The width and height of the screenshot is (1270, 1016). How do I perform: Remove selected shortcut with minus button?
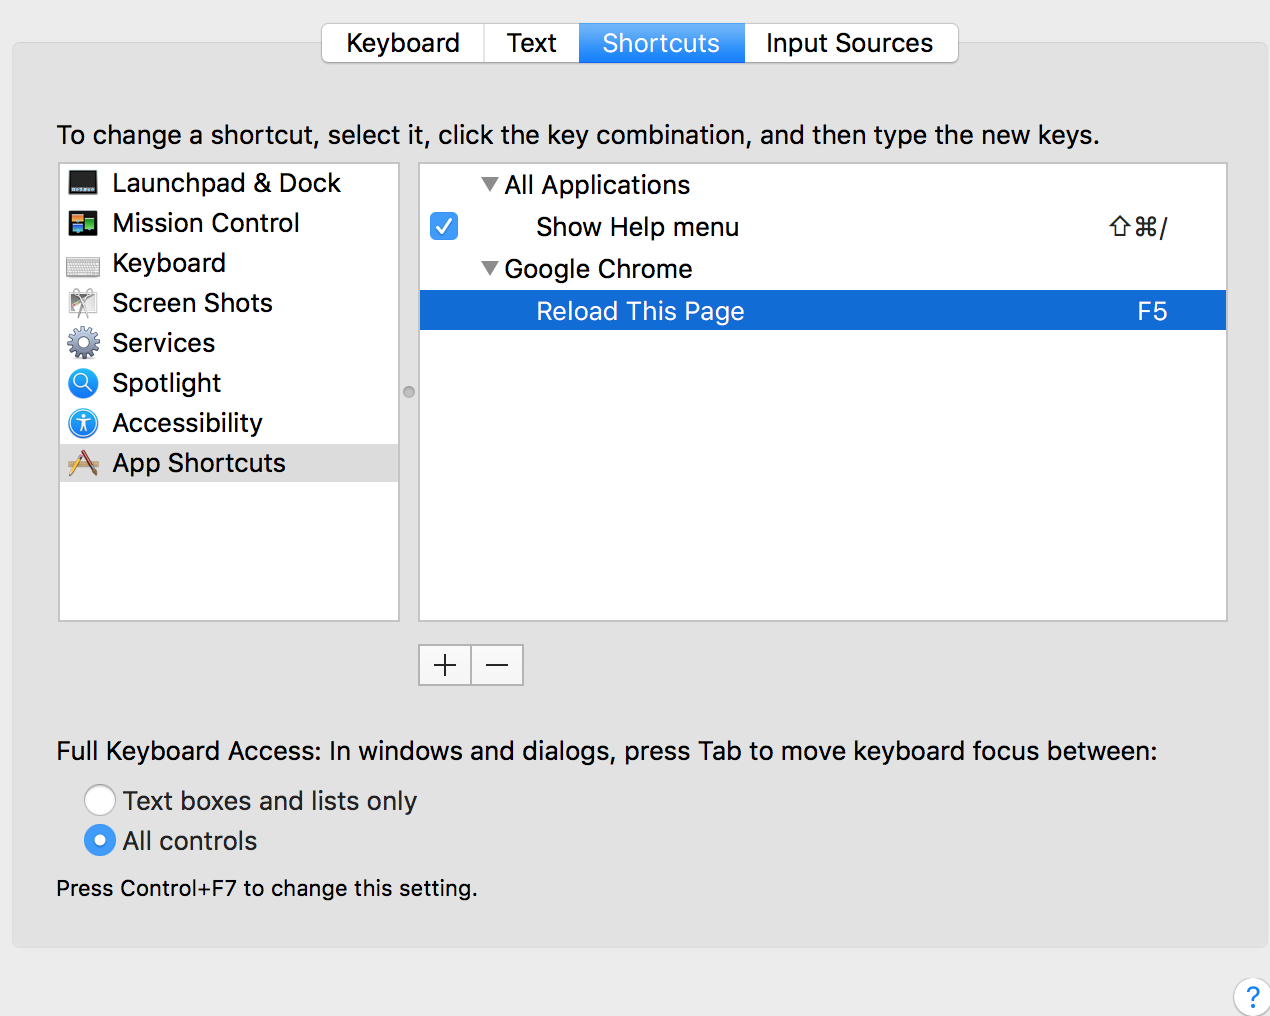pos(497,665)
